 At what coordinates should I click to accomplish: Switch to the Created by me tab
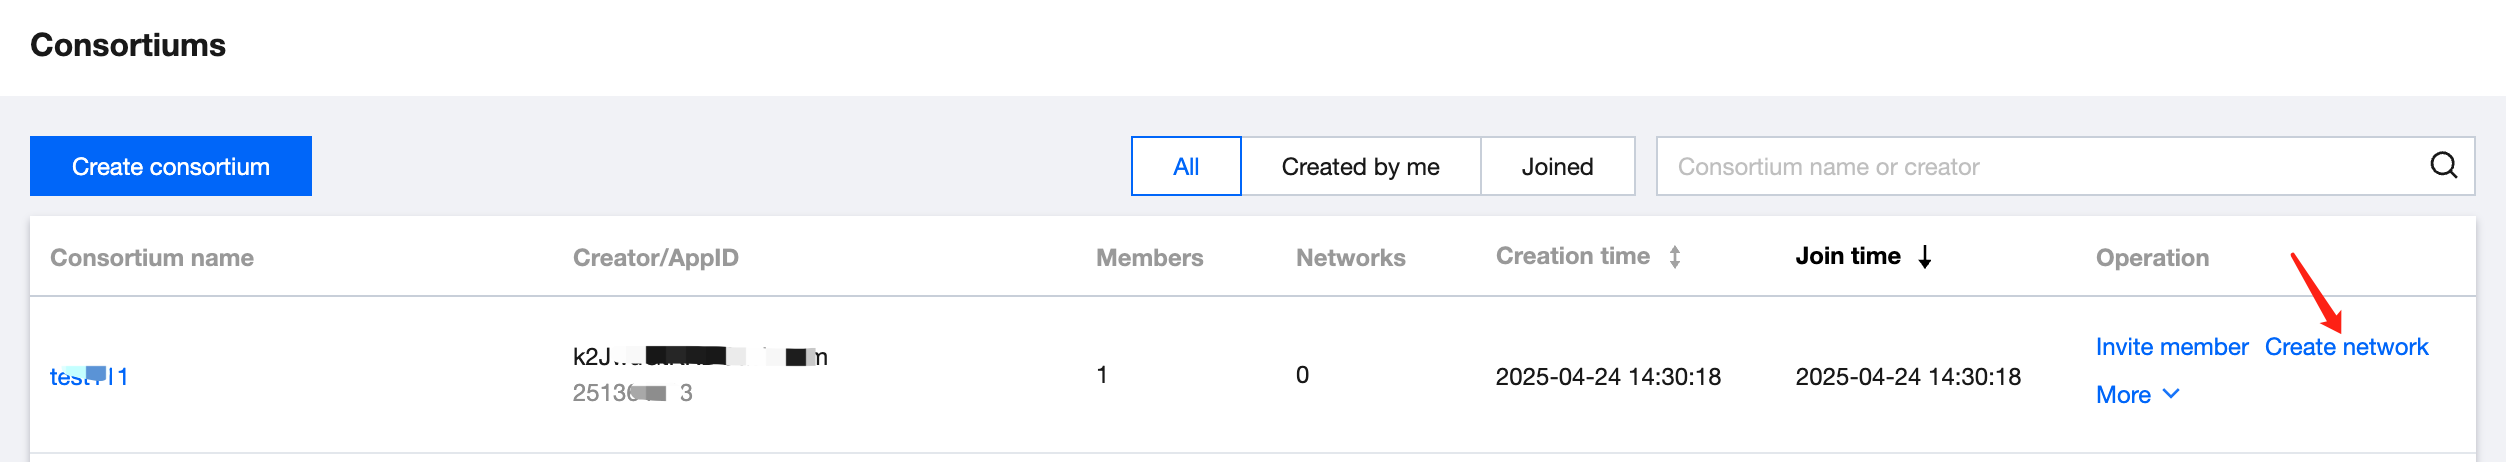click(x=1360, y=166)
